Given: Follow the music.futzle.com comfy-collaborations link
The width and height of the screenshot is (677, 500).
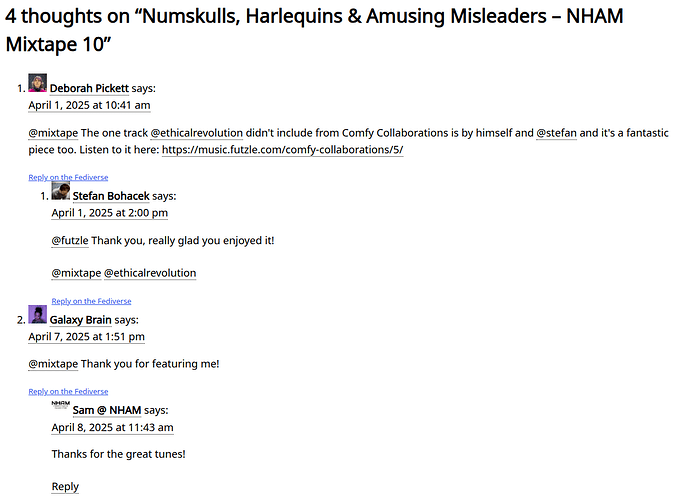Looking at the screenshot, I should 282,150.
